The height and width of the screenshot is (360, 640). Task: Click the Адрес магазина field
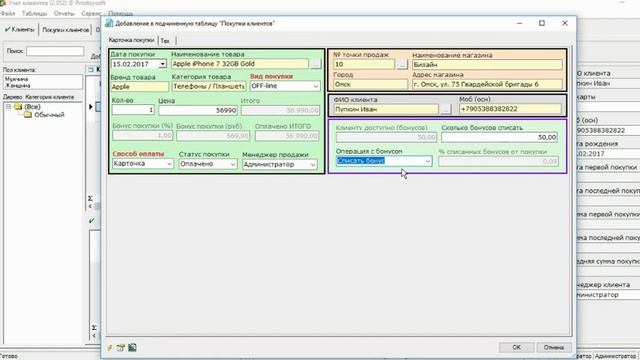(487, 84)
